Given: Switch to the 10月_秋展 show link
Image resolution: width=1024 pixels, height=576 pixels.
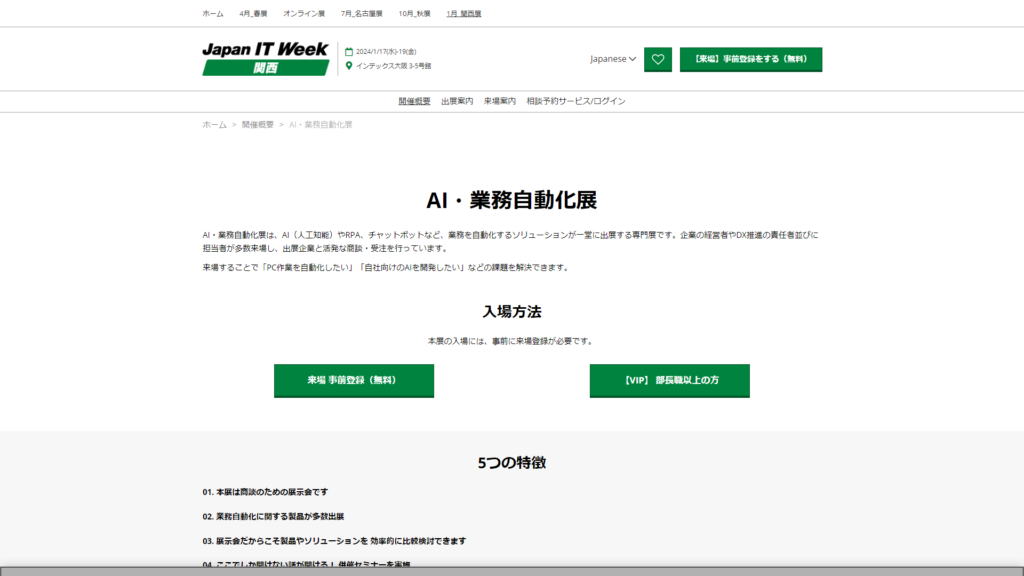Looking at the screenshot, I should click(415, 14).
